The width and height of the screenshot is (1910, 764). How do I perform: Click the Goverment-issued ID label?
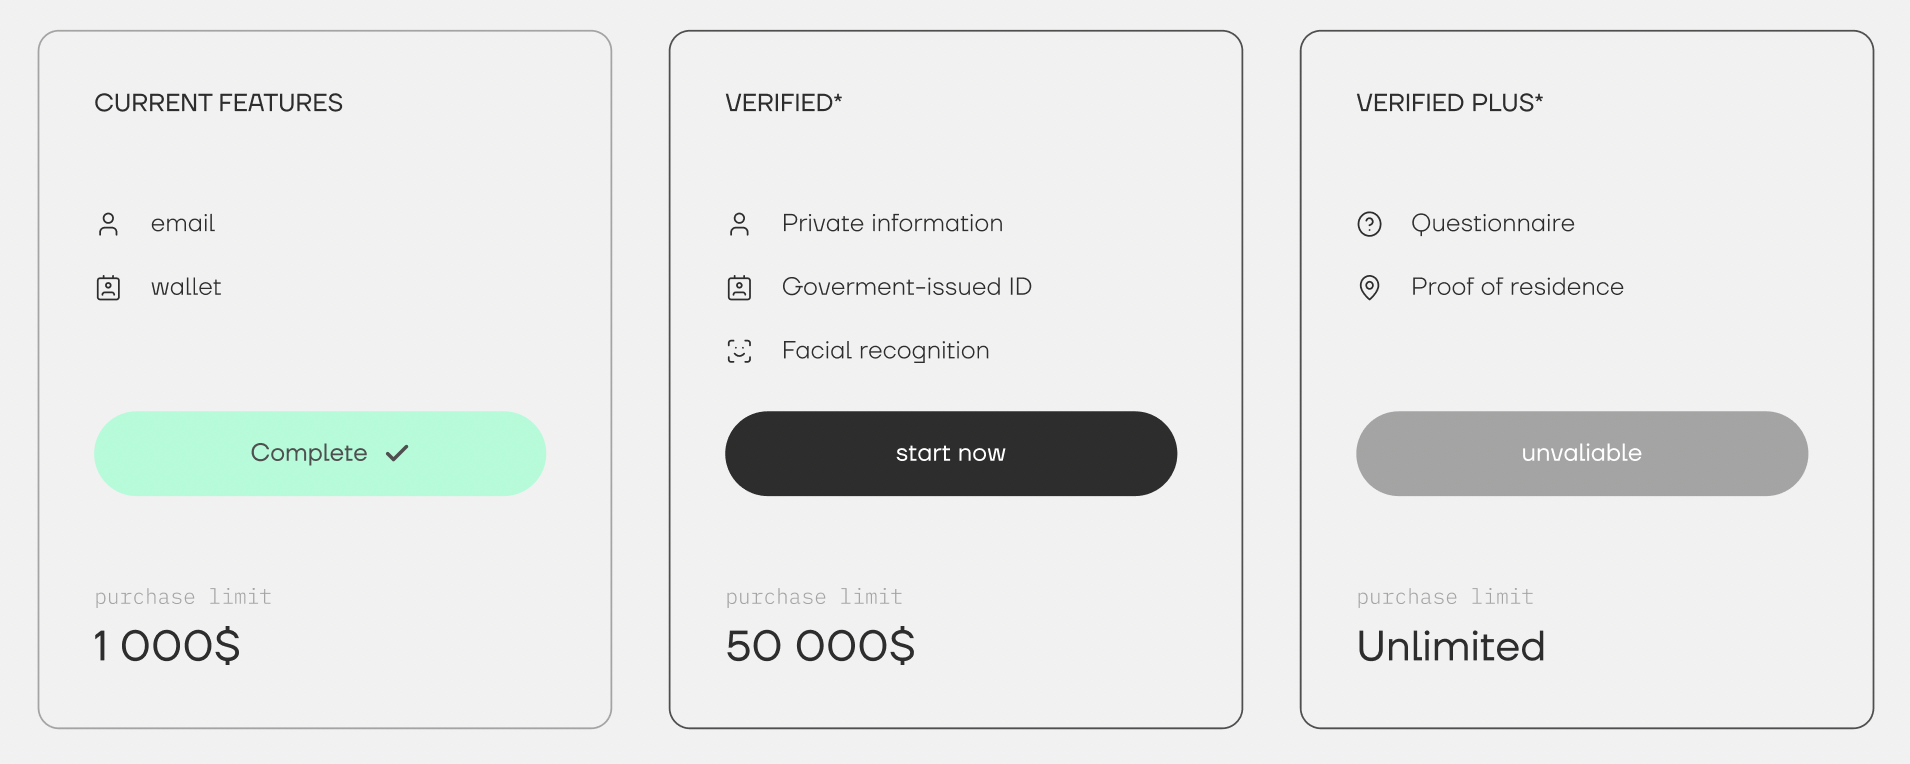(x=907, y=287)
